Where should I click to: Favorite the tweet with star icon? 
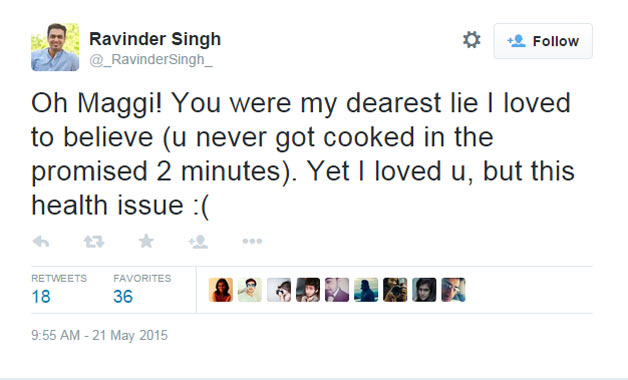pyautogui.click(x=146, y=241)
